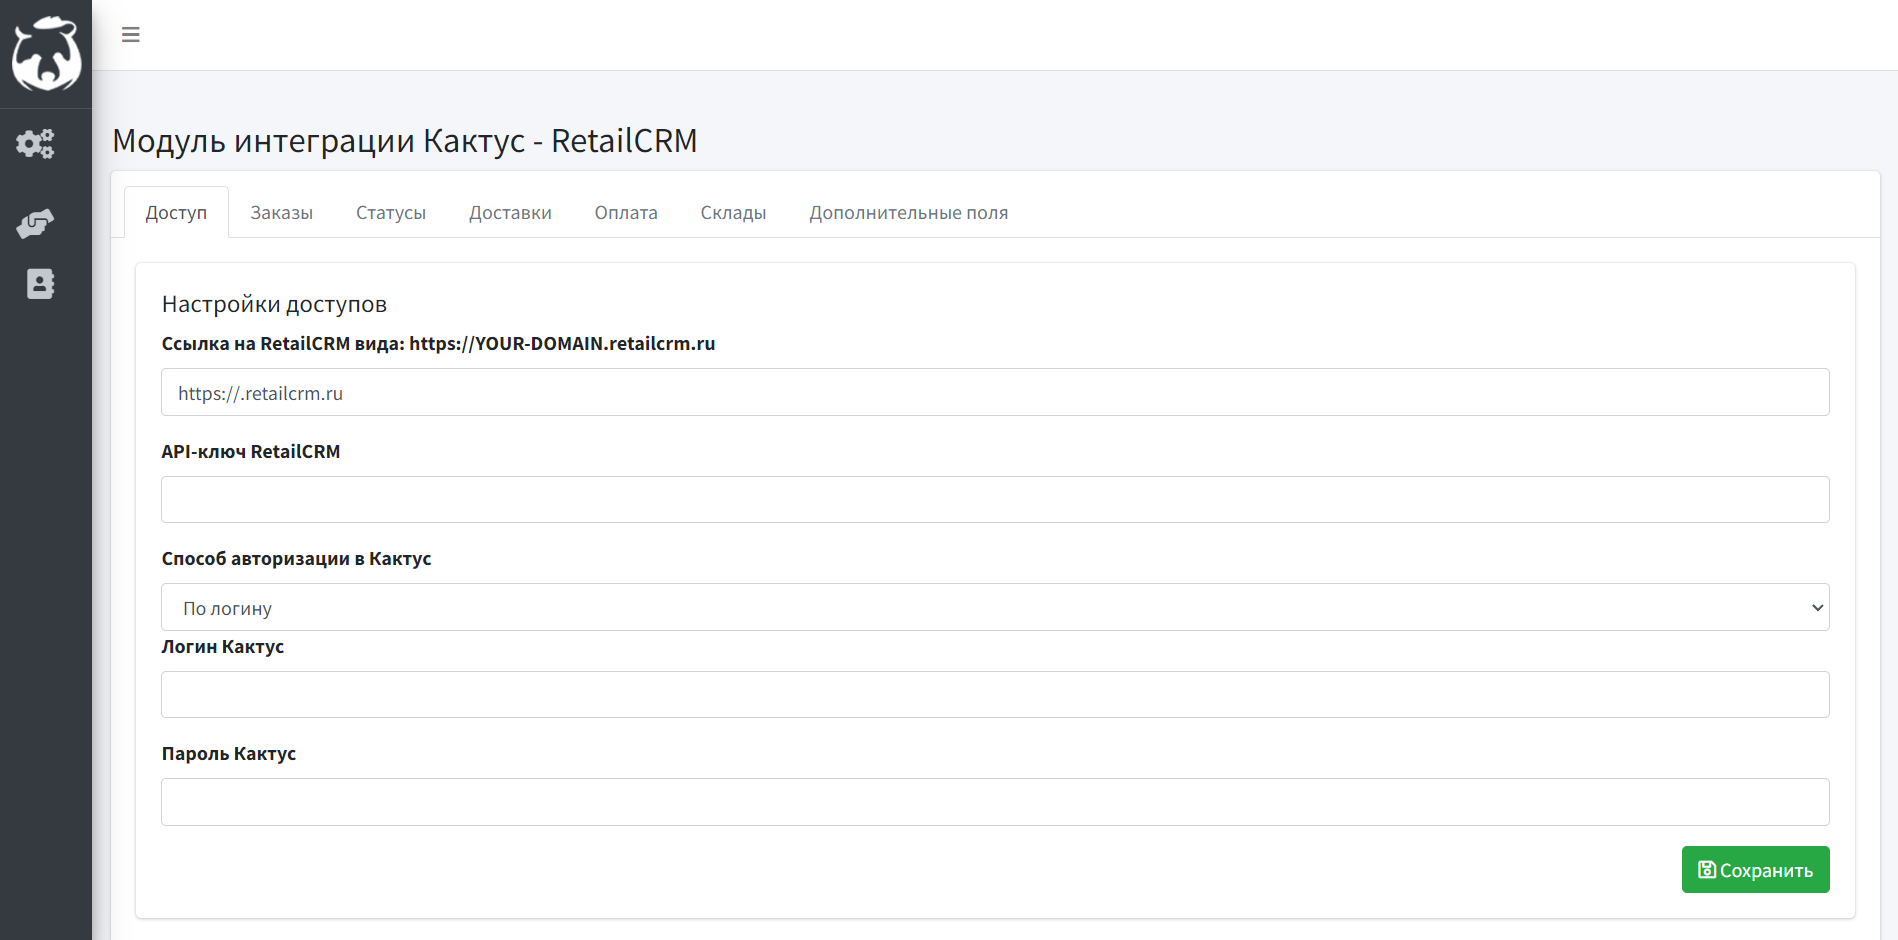The image size is (1898, 940).
Task: Click the green Сохранить button
Action: [x=1755, y=870]
